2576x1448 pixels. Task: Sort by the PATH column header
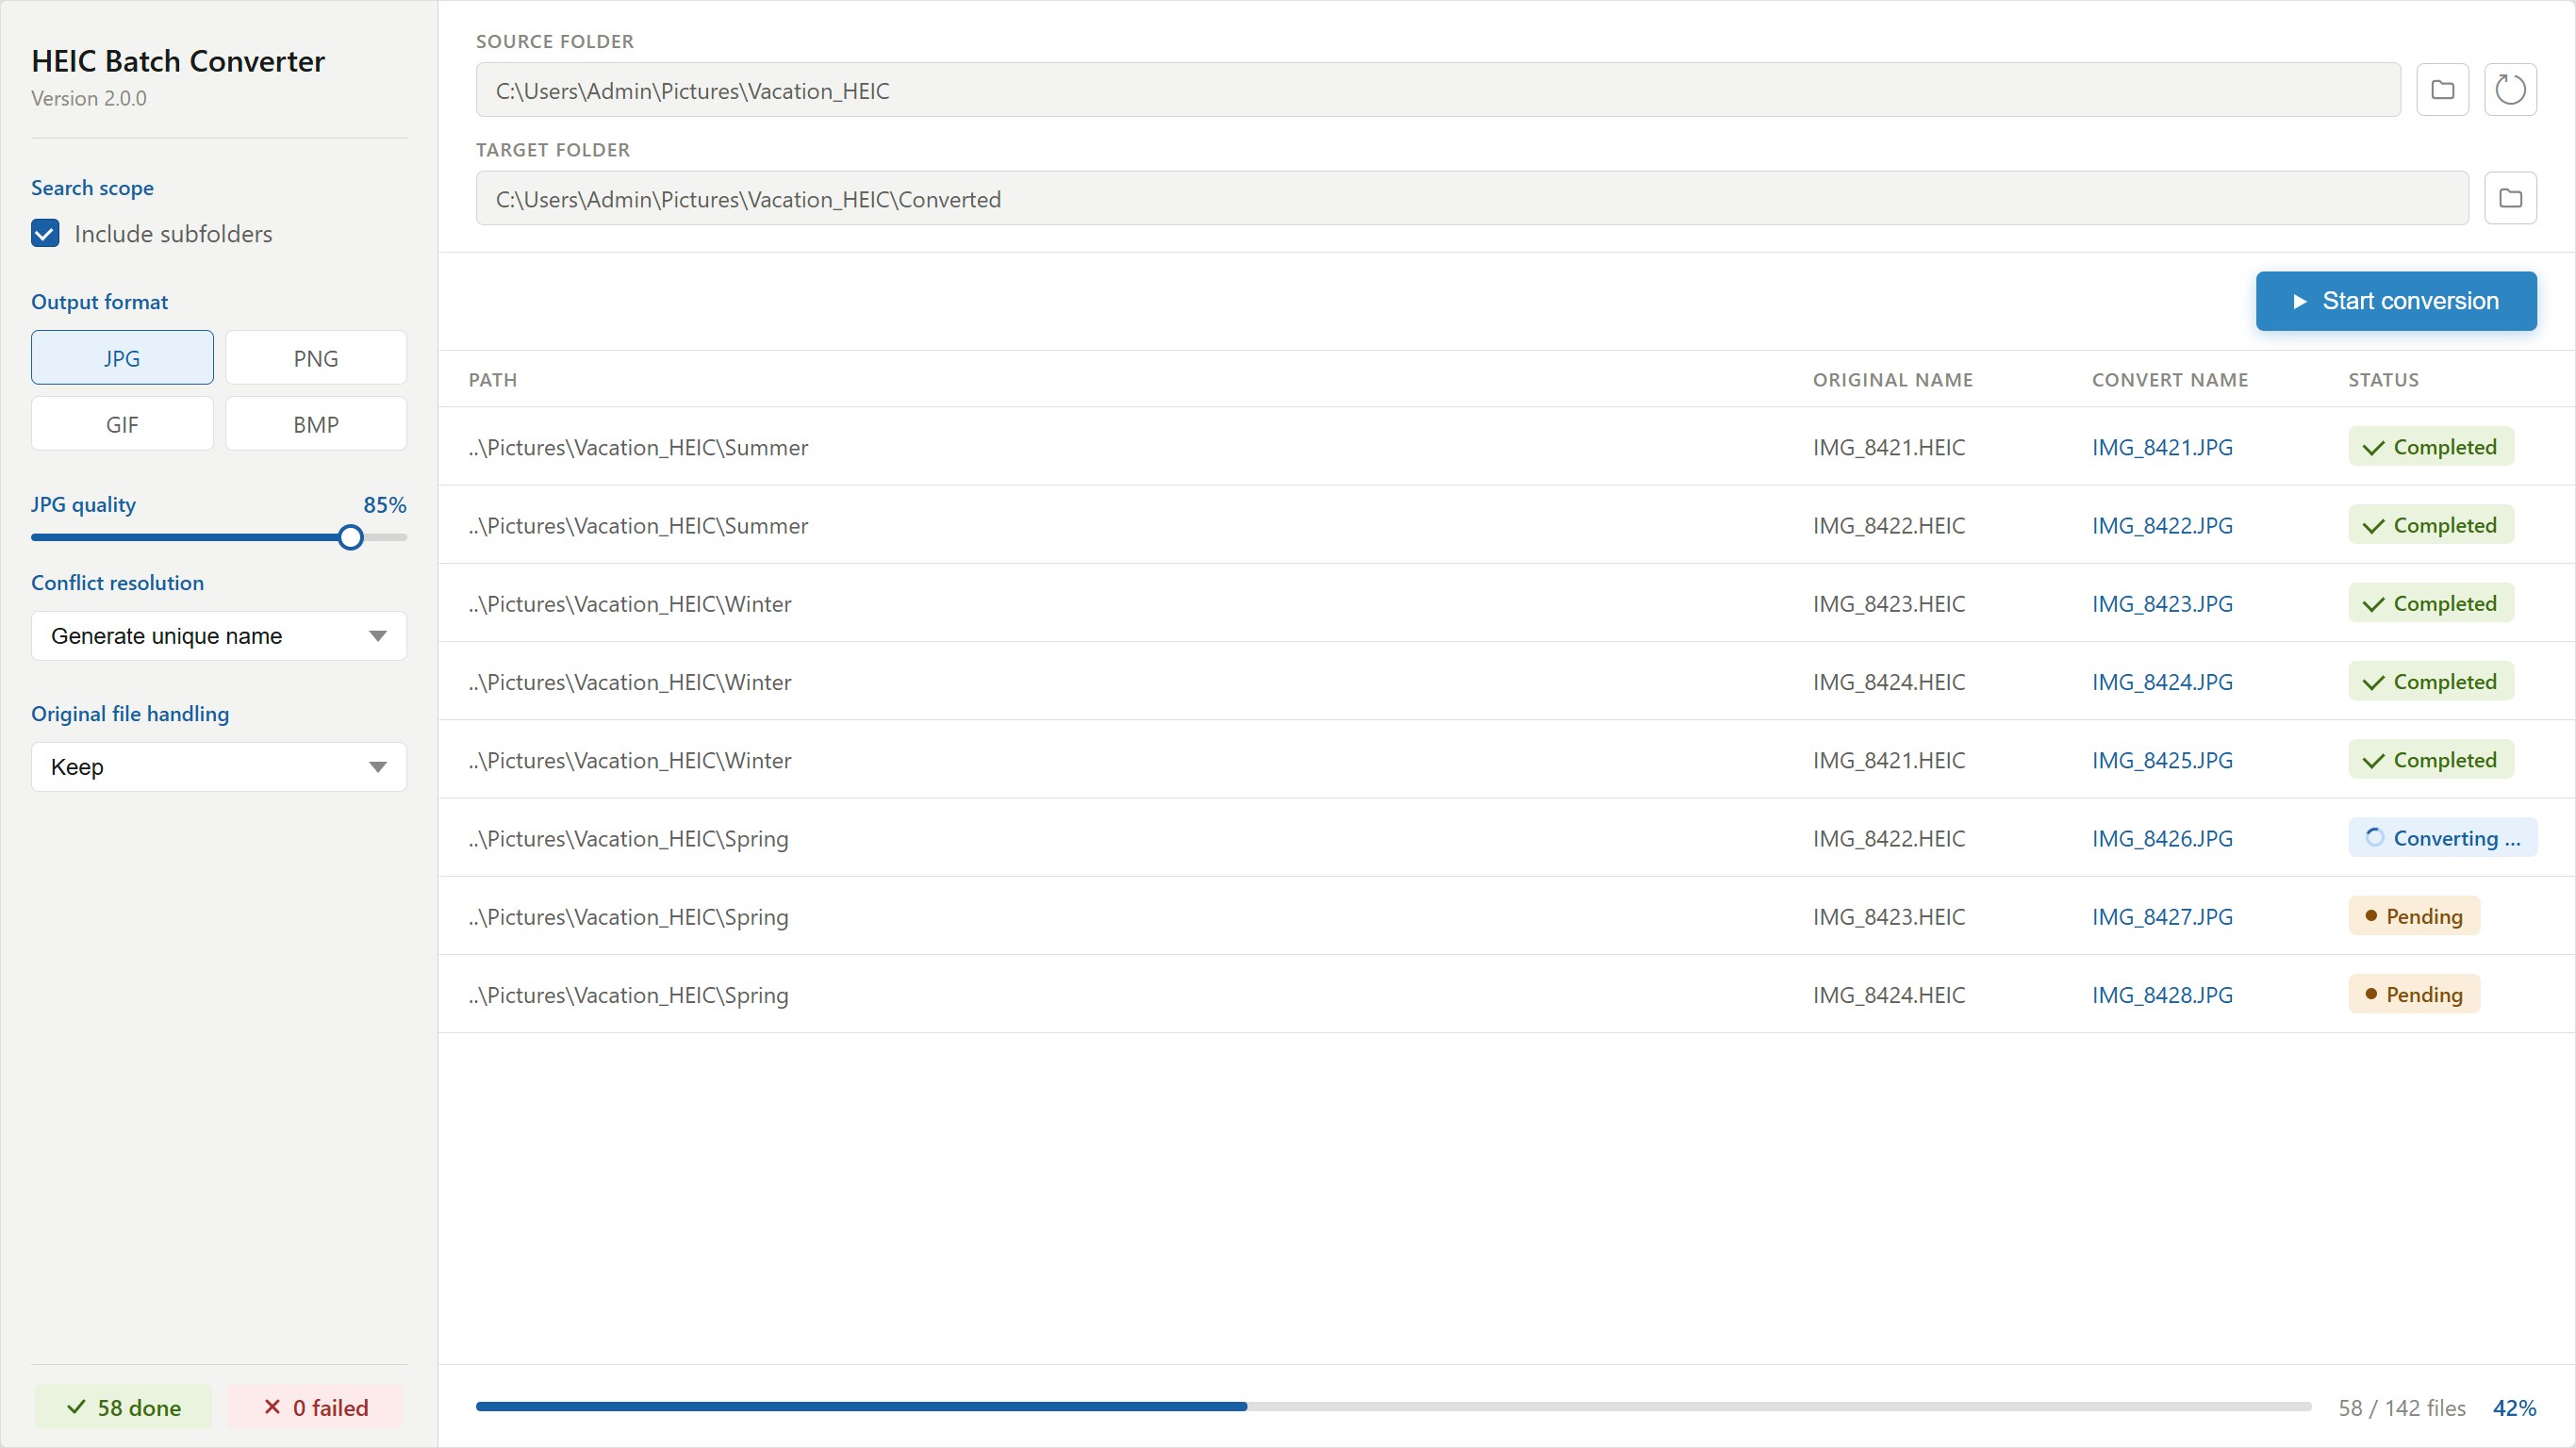point(493,380)
